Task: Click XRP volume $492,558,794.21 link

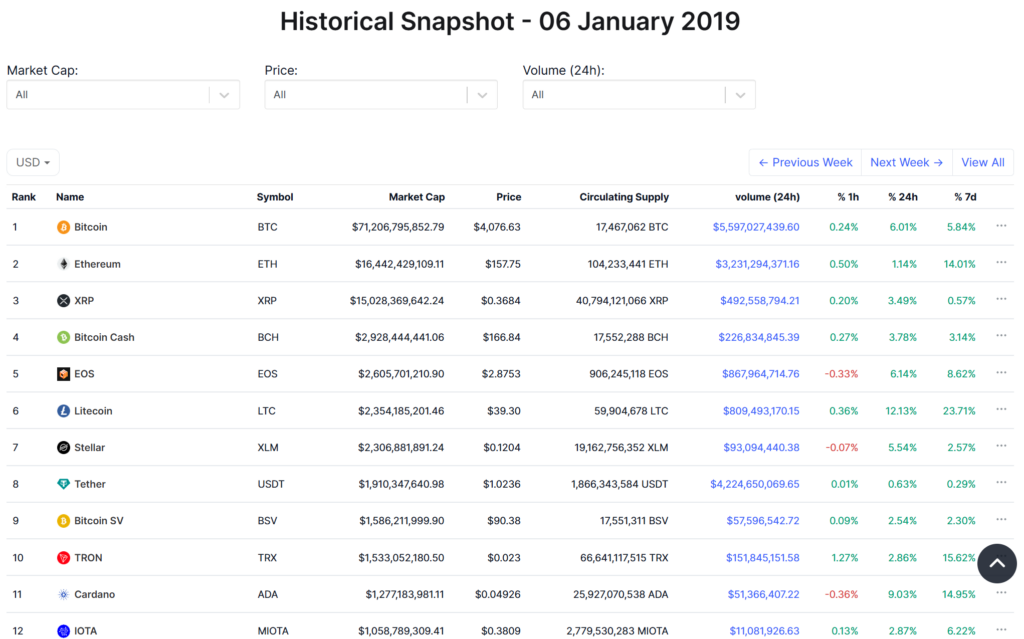Action: coord(760,301)
